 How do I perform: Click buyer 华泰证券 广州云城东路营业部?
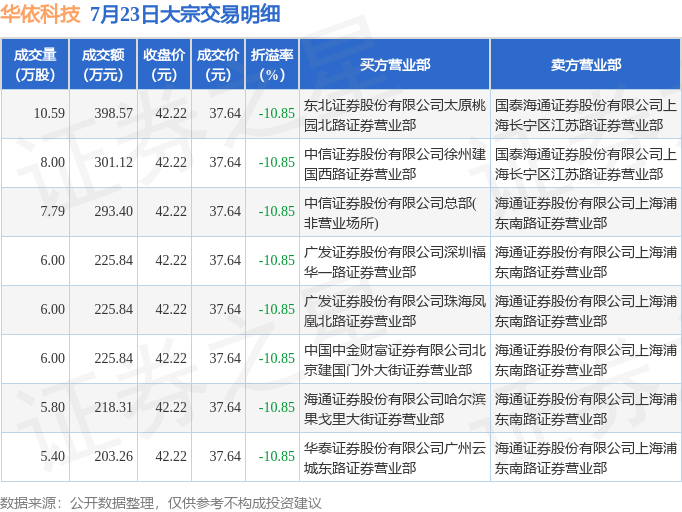394,458
